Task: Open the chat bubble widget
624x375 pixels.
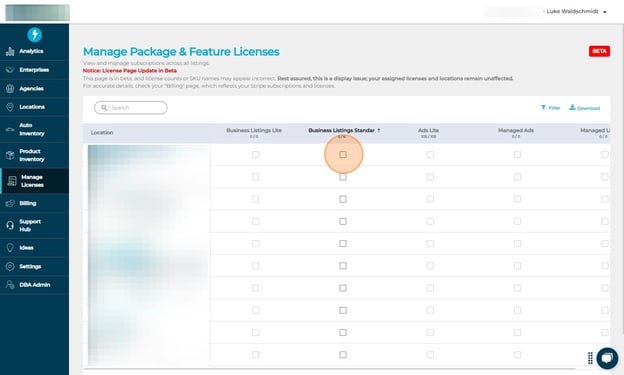Action: (x=607, y=358)
